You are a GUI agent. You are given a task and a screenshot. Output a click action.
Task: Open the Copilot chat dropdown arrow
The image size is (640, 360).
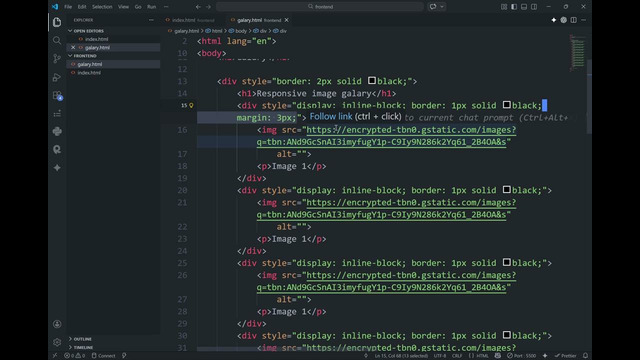point(442,7)
